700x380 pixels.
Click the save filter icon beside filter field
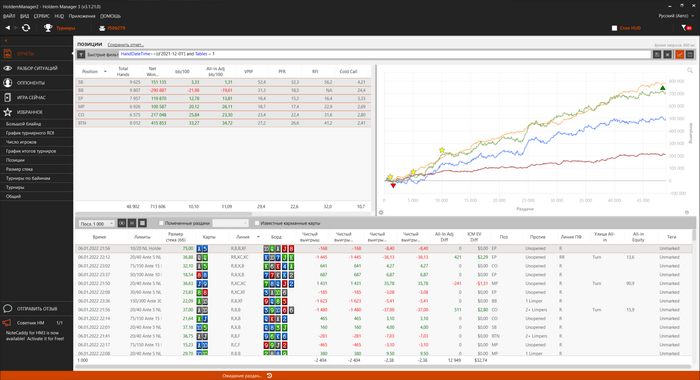(657, 54)
